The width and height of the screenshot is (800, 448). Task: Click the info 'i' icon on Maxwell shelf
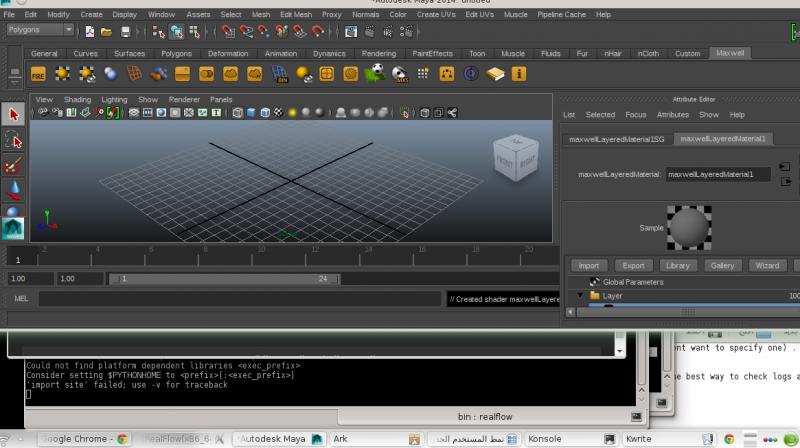[x=519, y=74]
